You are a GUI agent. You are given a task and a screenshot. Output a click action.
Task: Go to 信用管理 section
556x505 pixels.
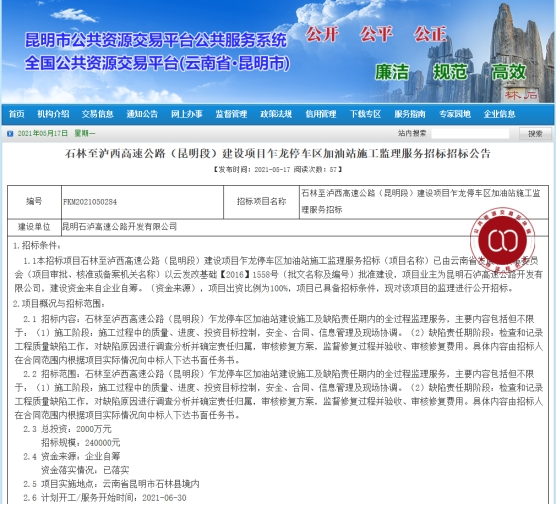[321, 114]
